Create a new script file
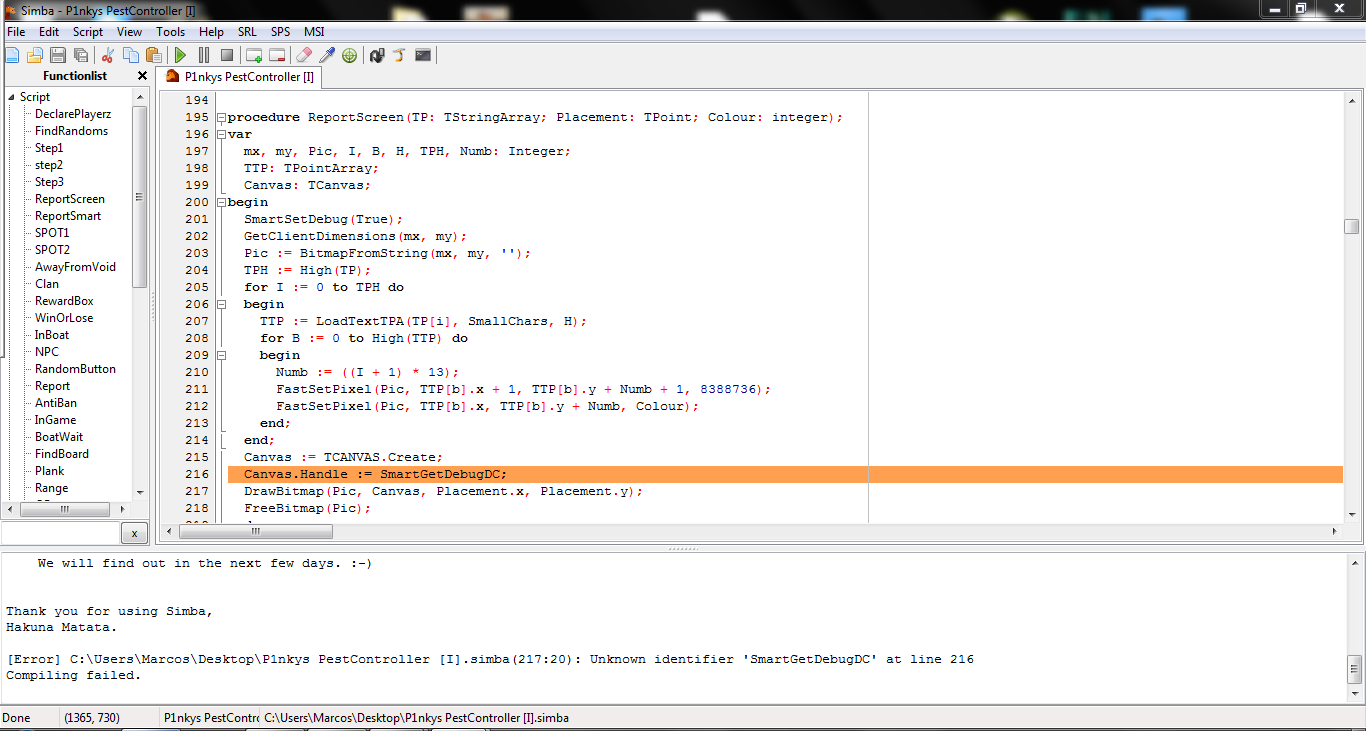 tap(12, 55)
